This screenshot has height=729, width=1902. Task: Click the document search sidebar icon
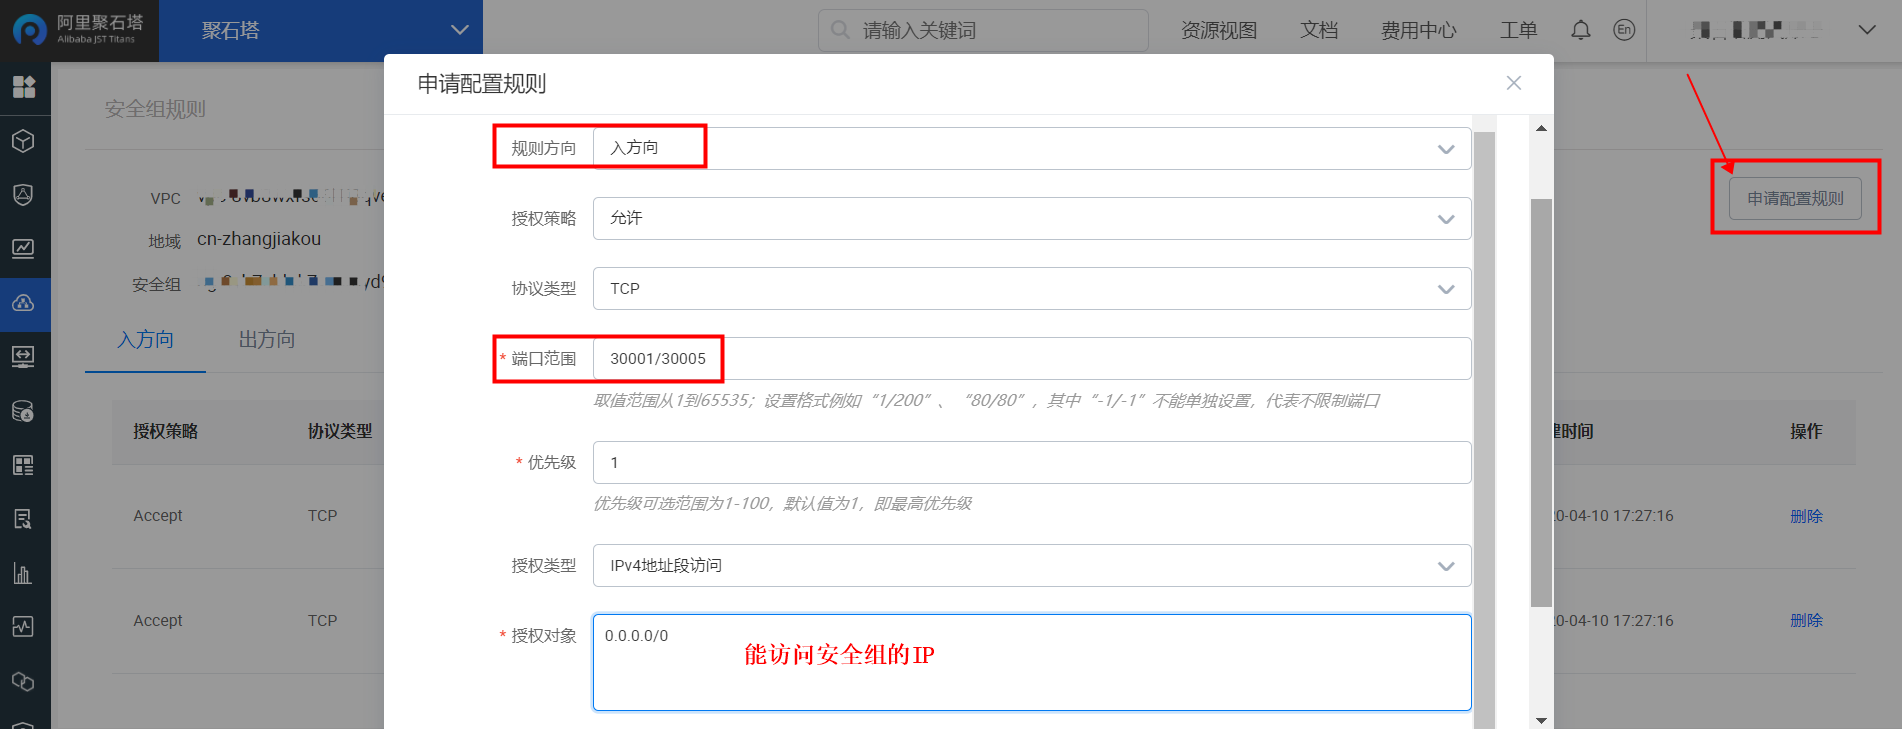pyautogui.click(x=24, y=519)
